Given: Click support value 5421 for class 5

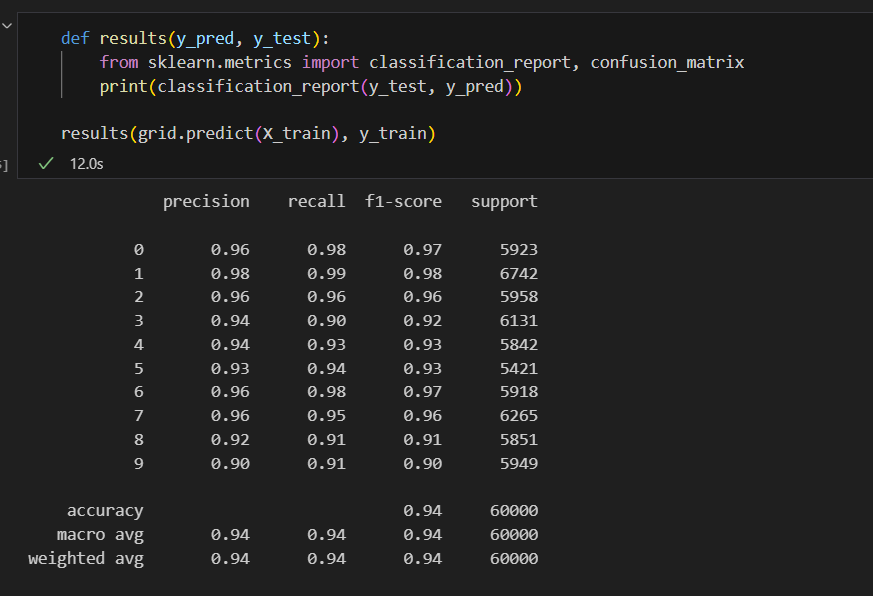Looking at the screenshot, I should click(x=519, y=369).
